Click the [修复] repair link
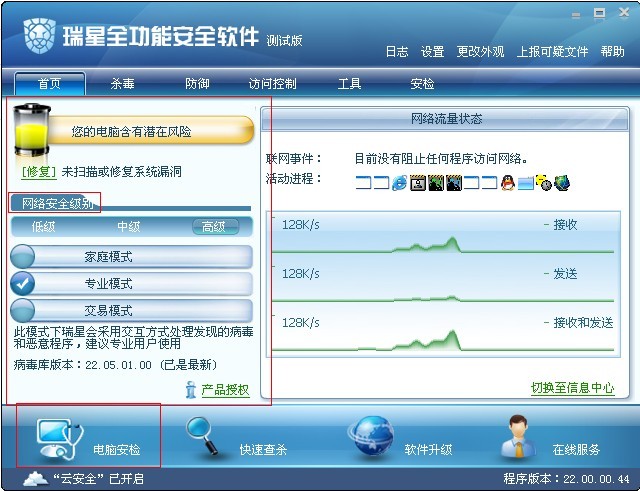 [x=39, y=171]
